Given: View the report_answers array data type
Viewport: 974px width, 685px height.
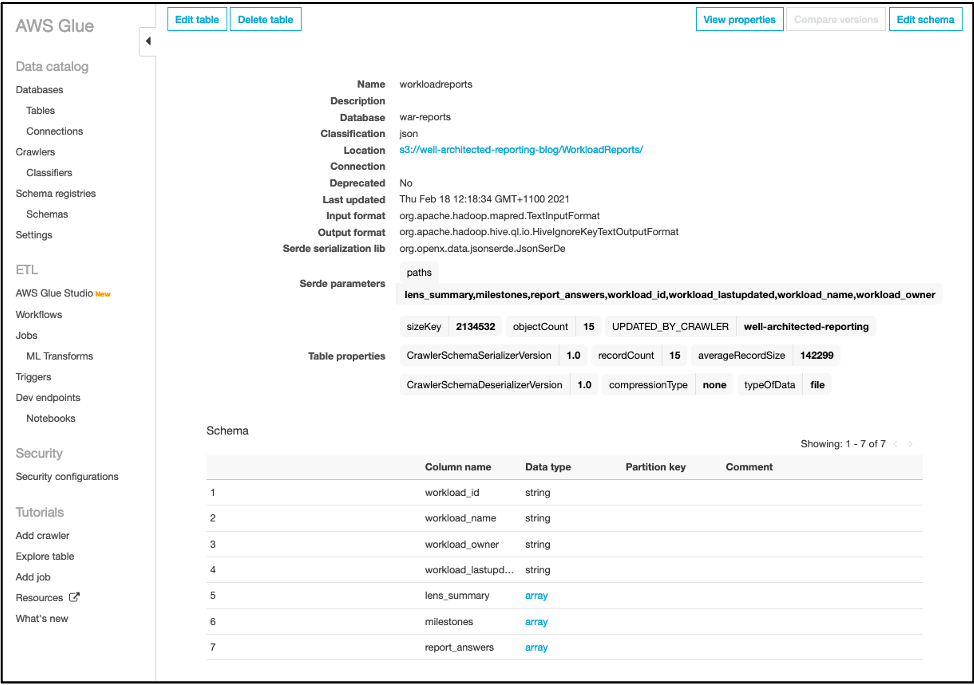Looking at the screenshot, I should (x=536, y=647).
